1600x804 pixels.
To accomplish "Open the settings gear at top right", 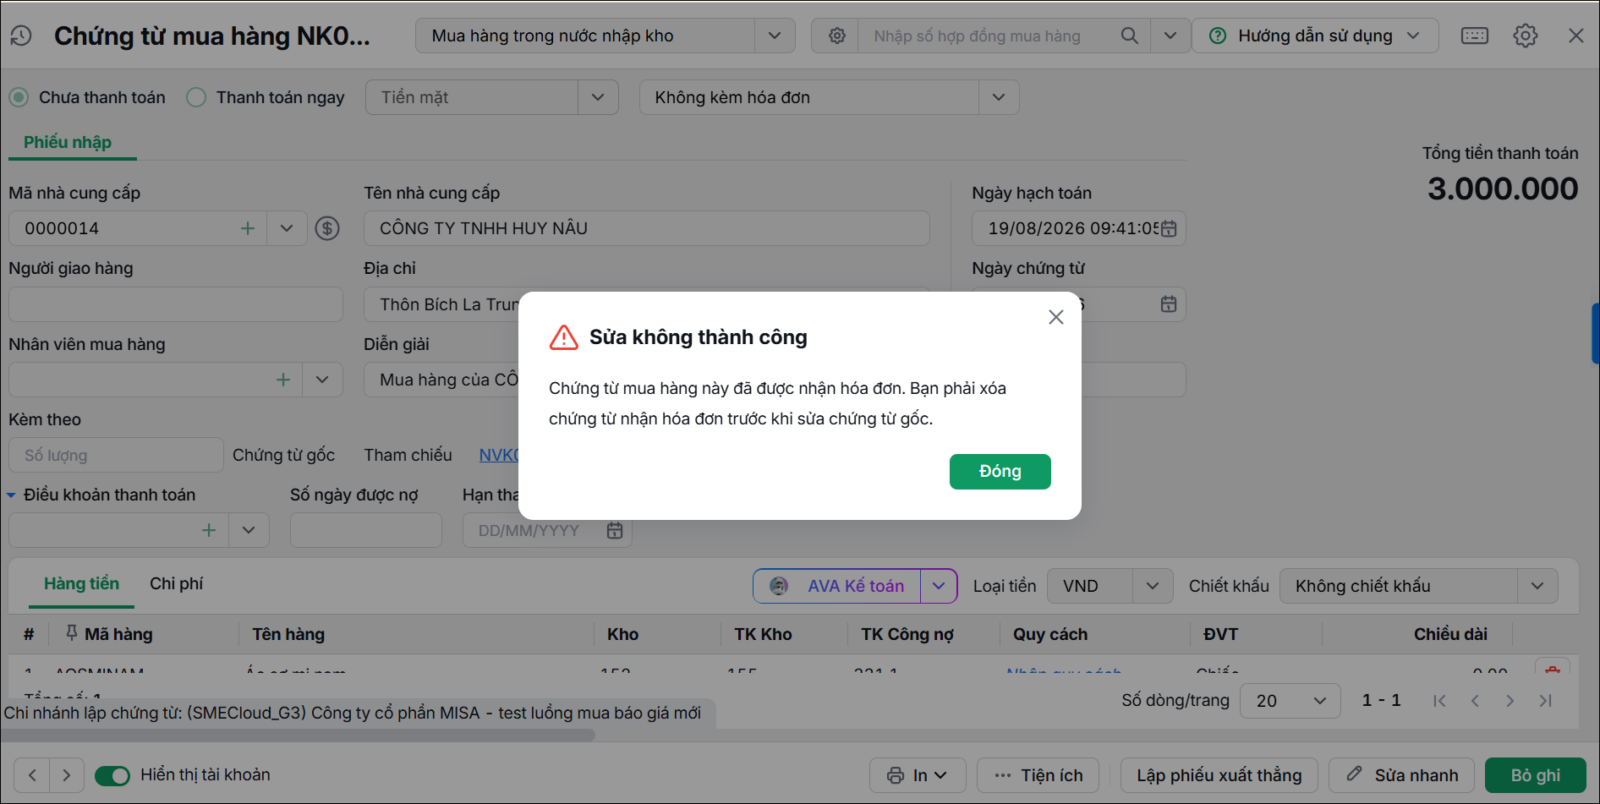I will [x=1525, y=36].
